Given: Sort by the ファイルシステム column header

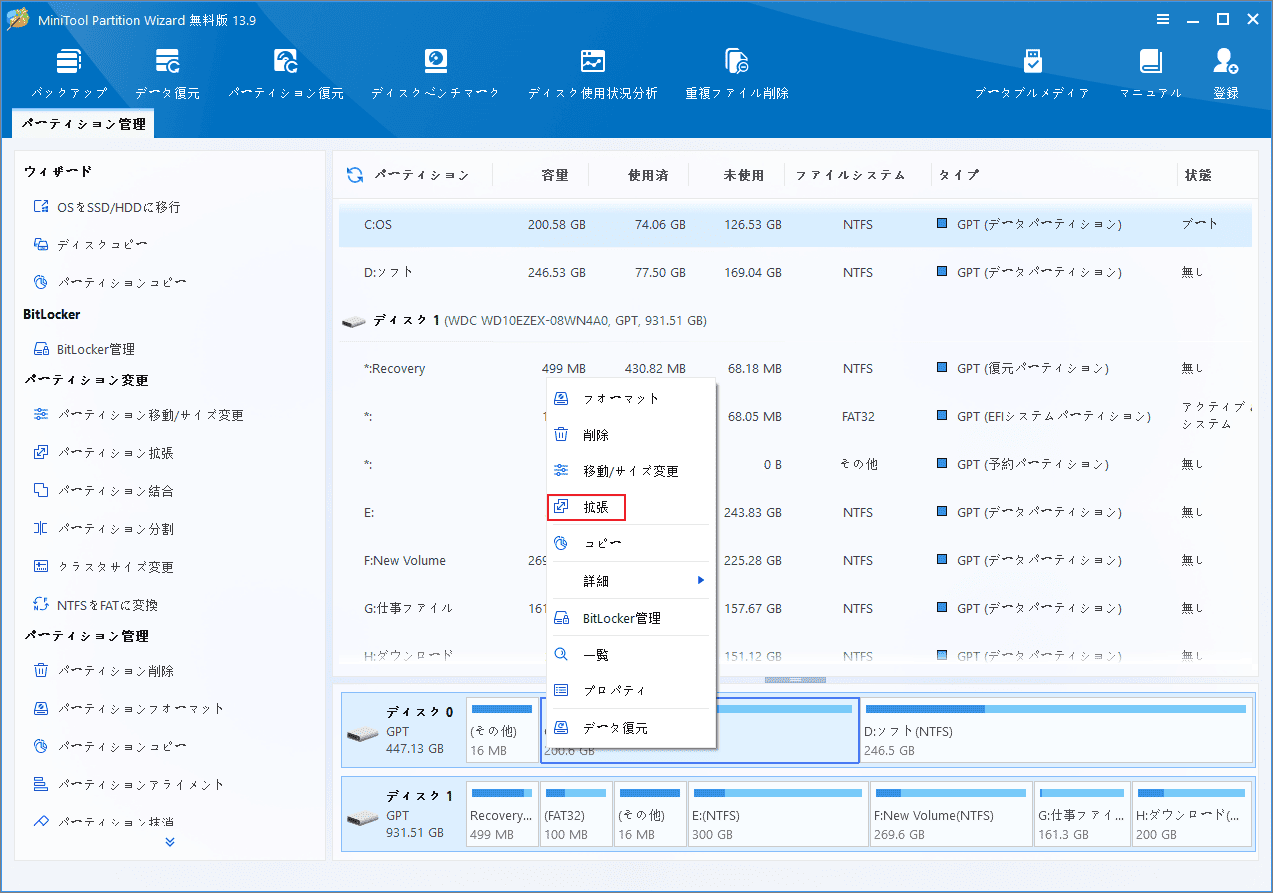Looking at the screenshot, I should (x=850, y=175).
